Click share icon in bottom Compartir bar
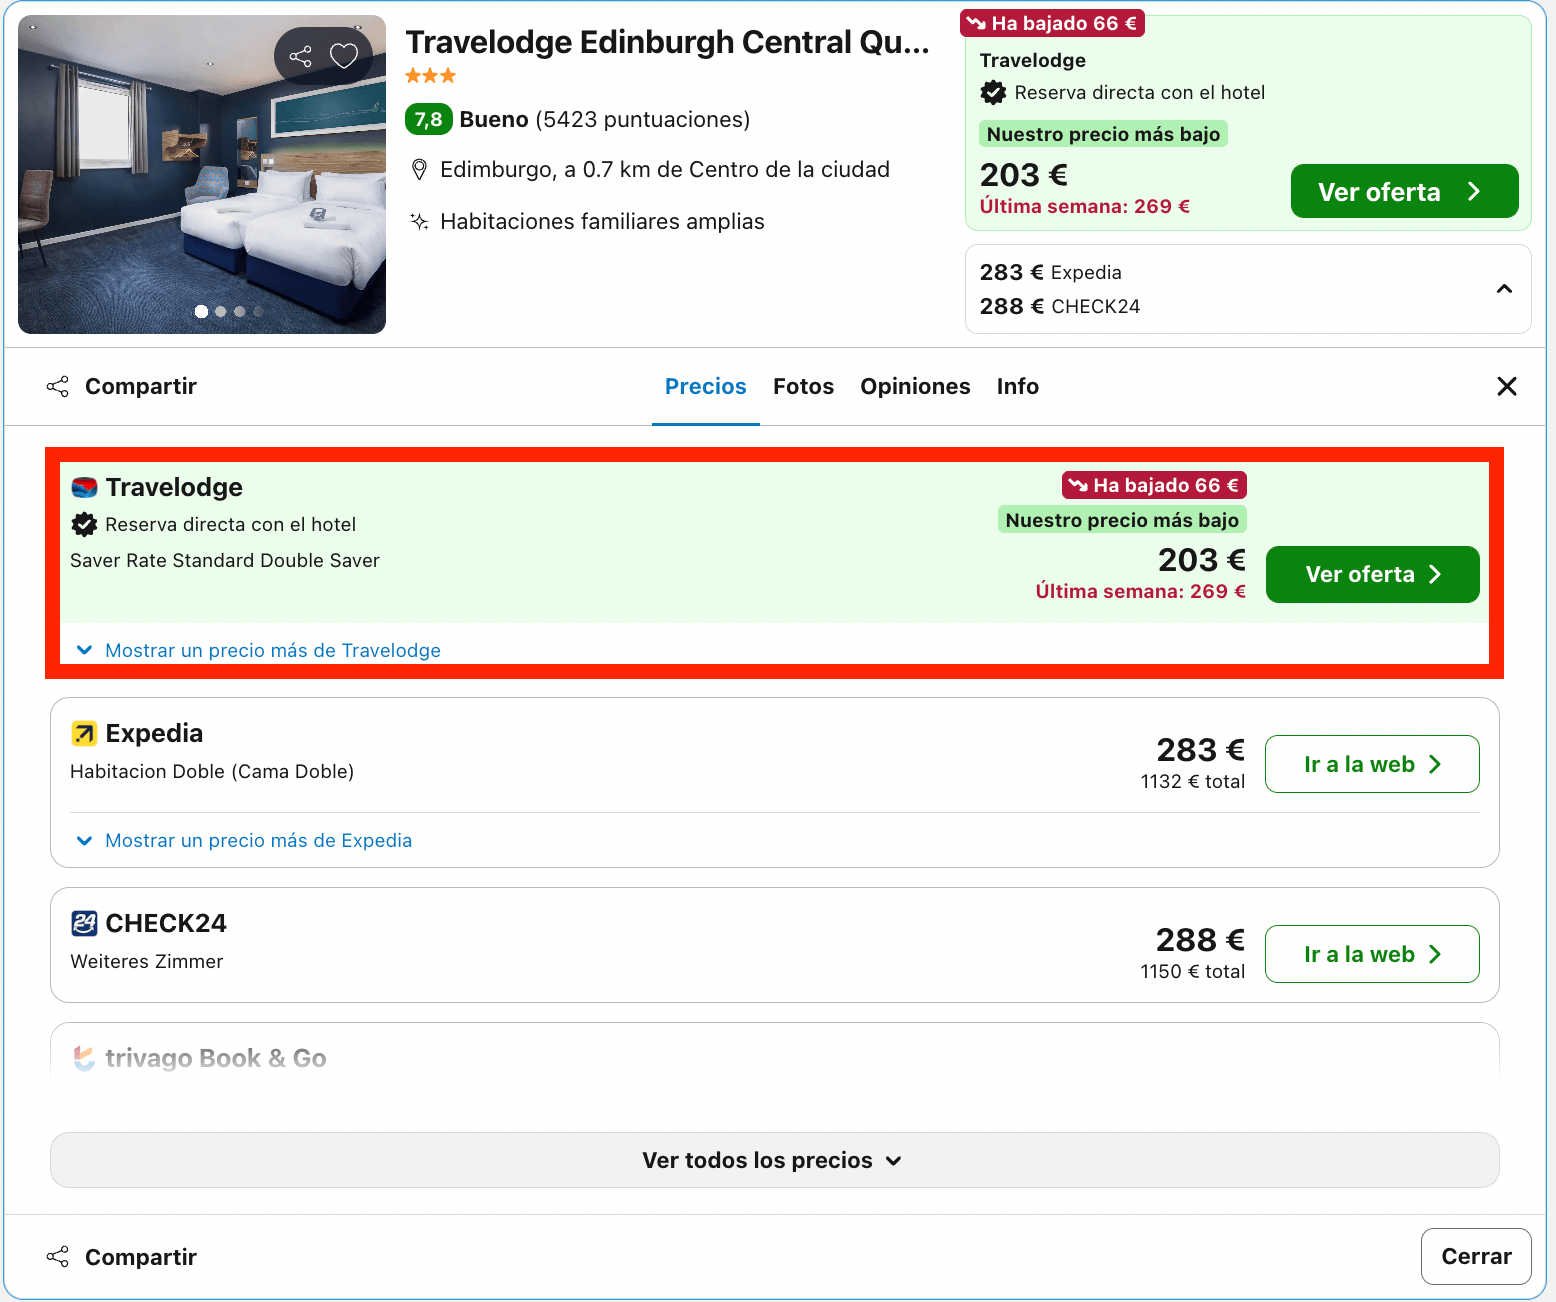This screenshot has width=1556, height=1302. (58, 1257)
